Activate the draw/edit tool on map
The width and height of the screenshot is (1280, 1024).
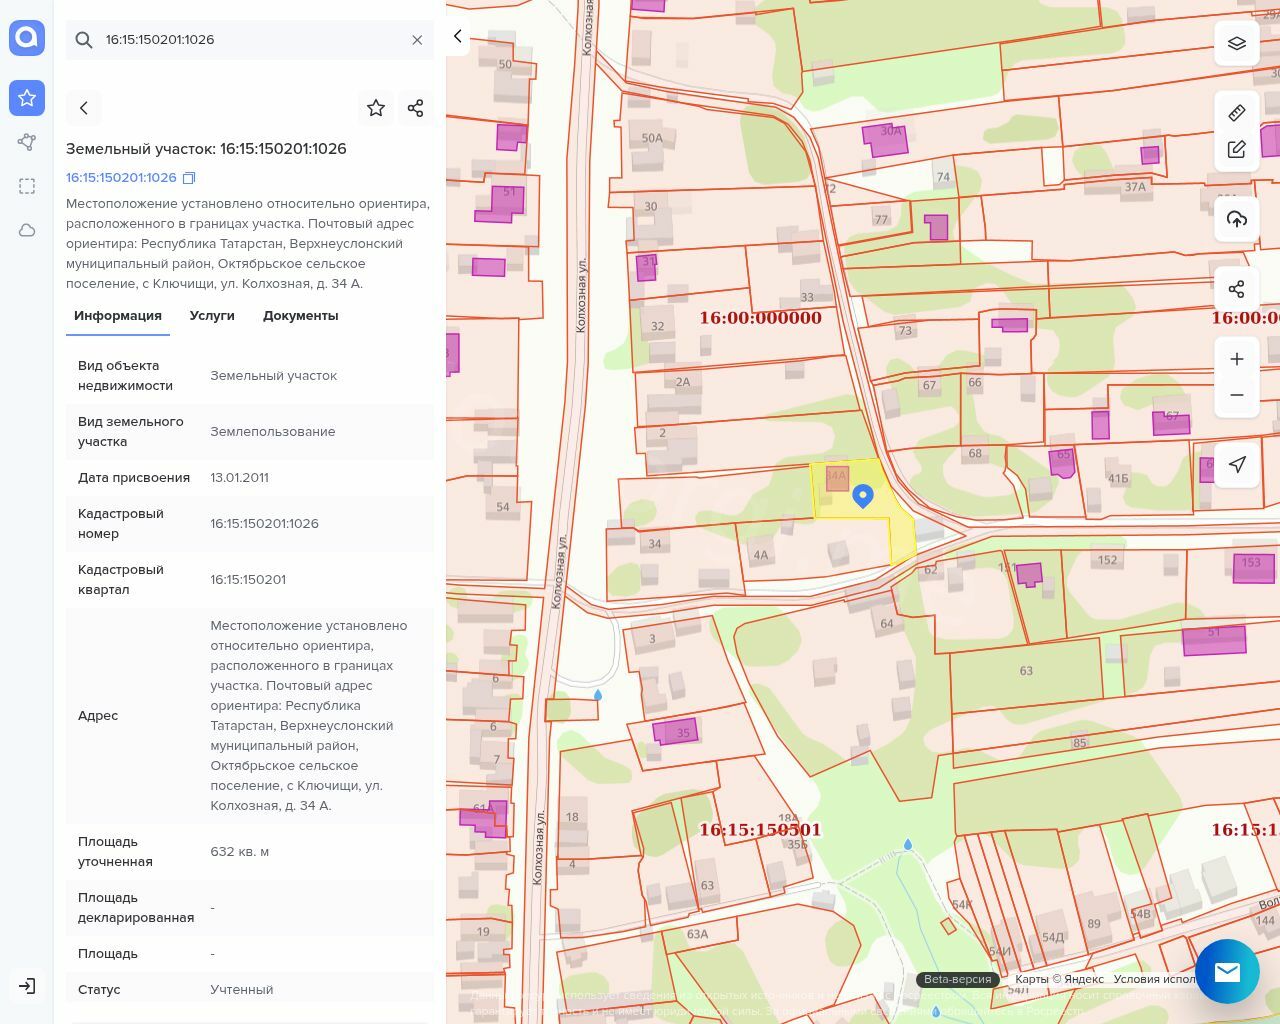click(1237, 149)
